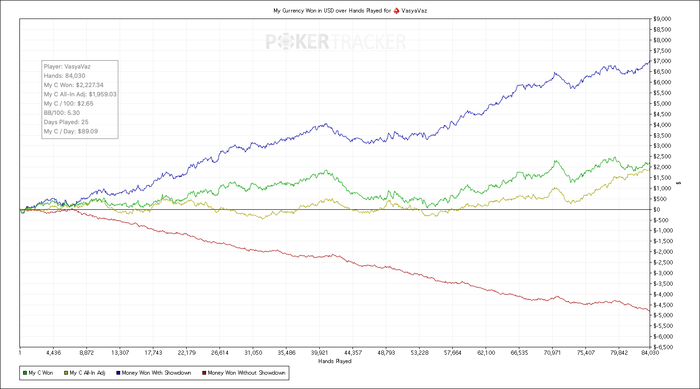
Task: Click the 17,743 x-axis tick label
Action: click(x=153, y=353)
